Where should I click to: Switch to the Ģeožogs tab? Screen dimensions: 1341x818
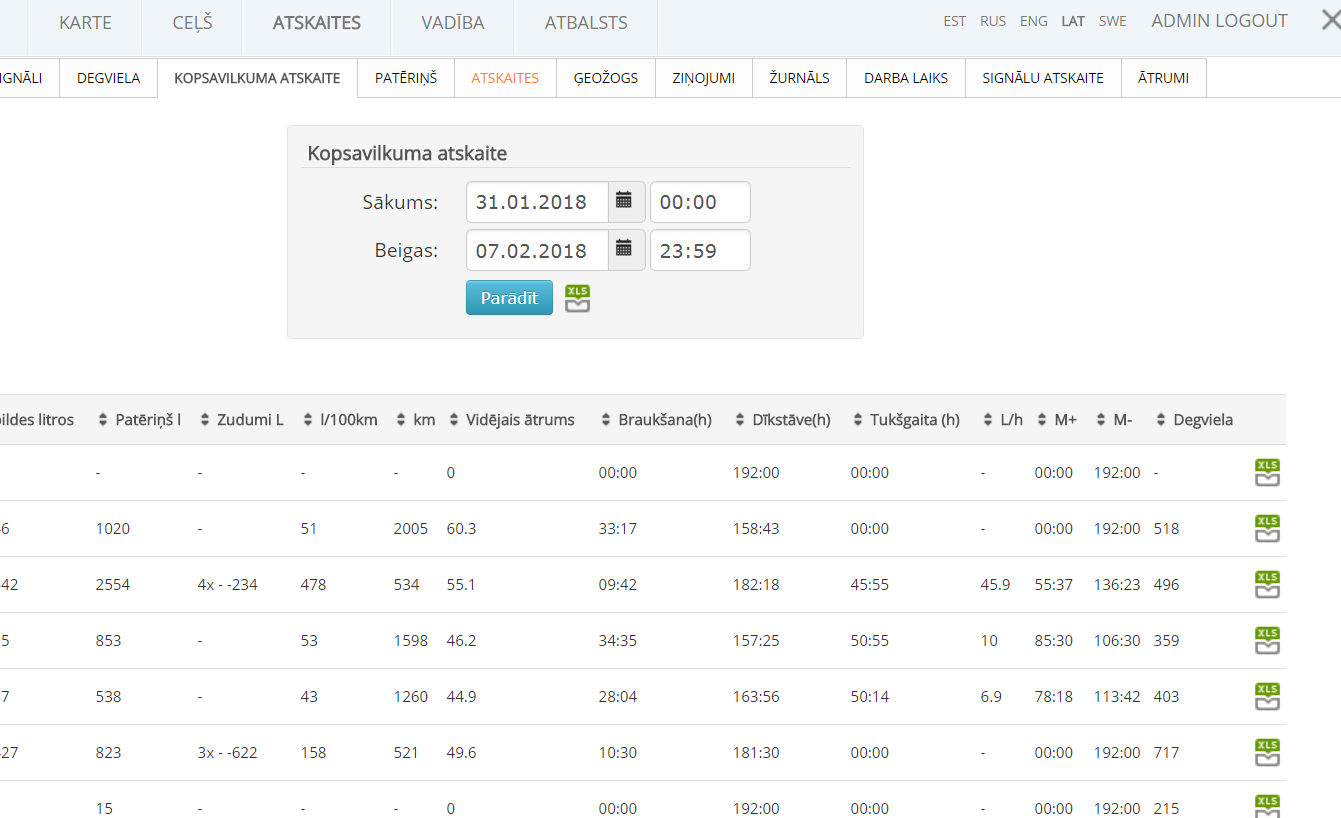tap(605, 78)
